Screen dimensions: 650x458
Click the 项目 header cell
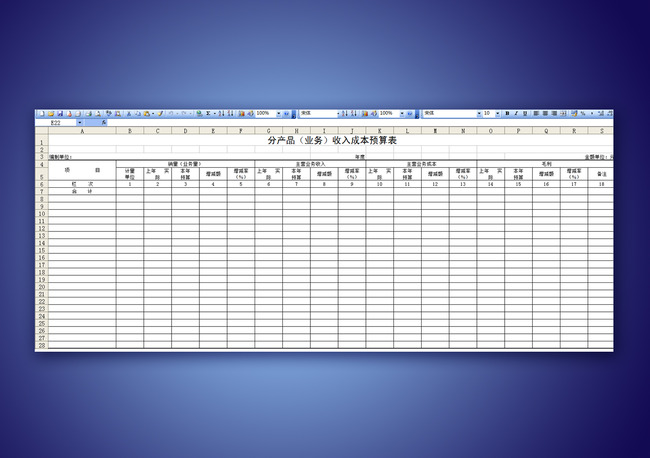click(x=82, y=170)
